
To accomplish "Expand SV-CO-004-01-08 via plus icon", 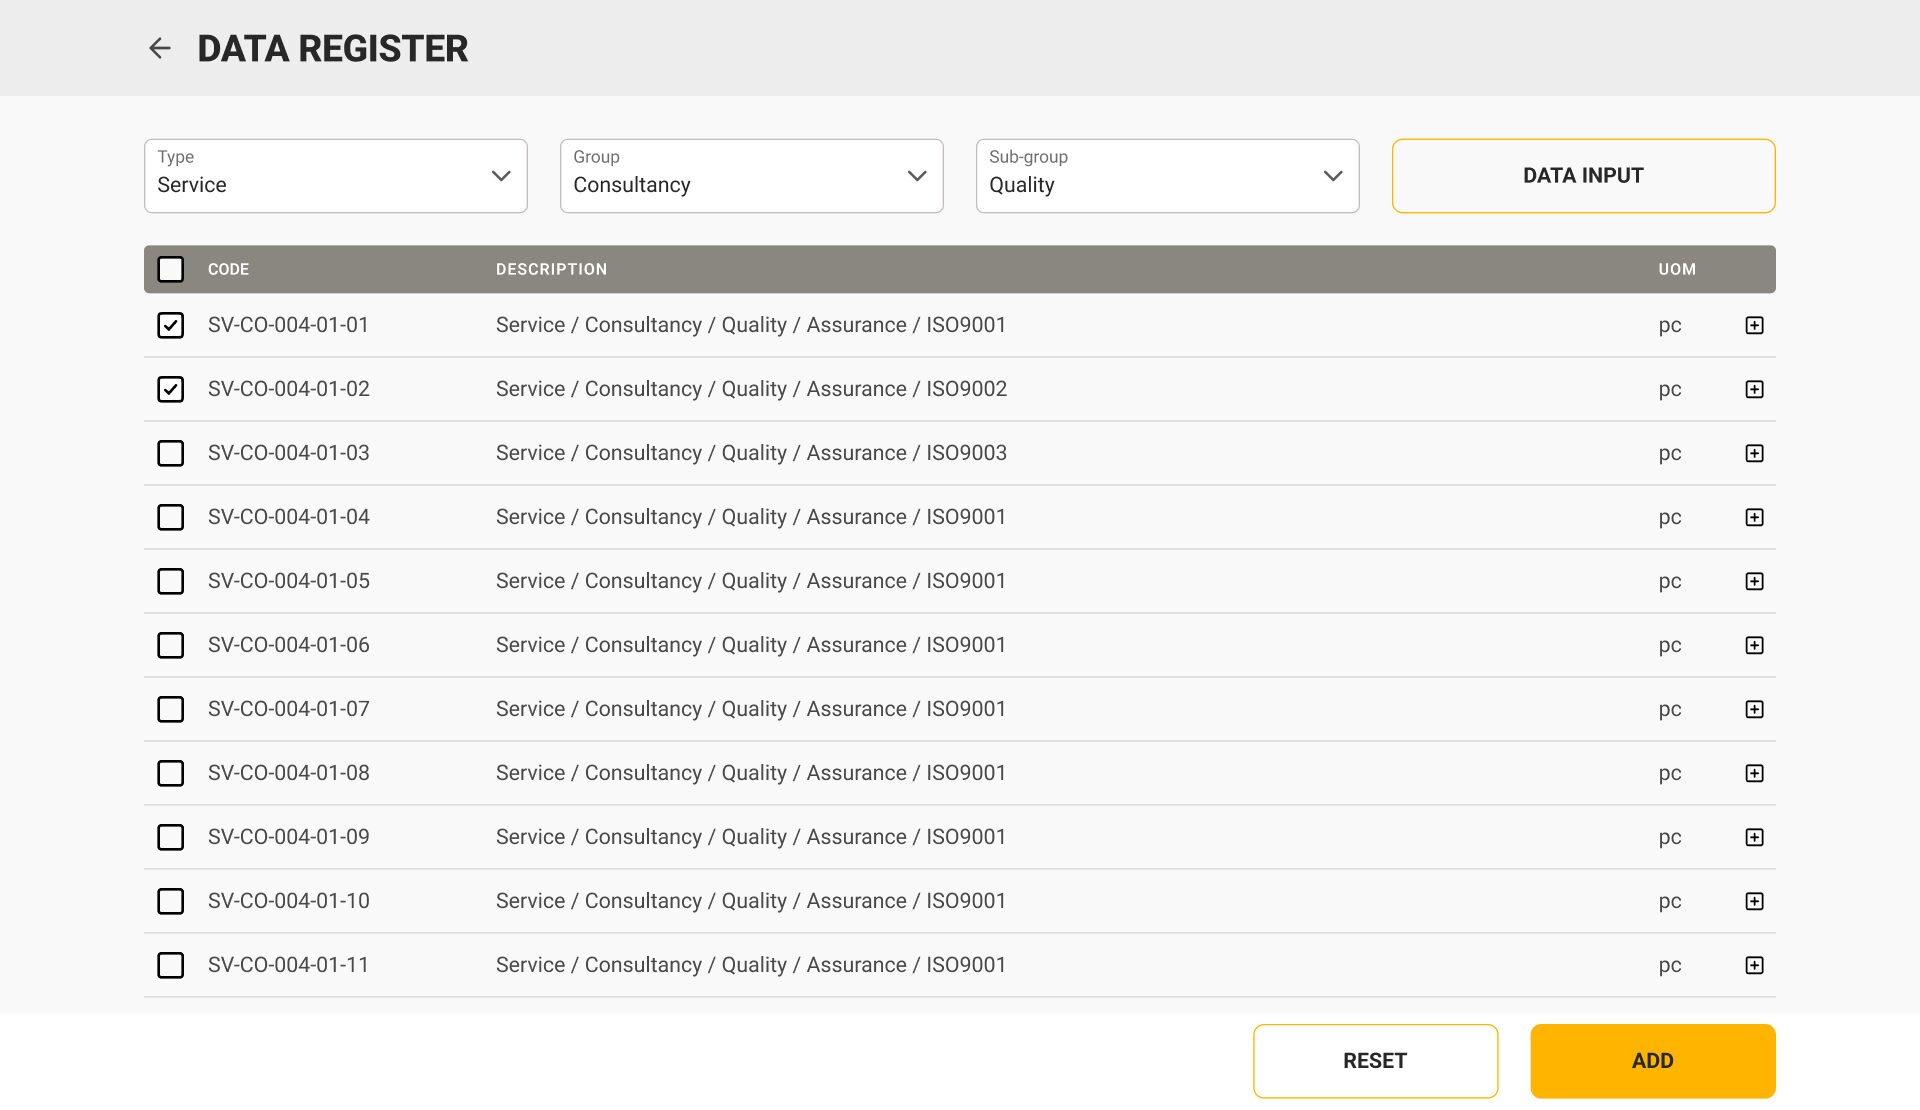I will click(x=1754, y=773).
